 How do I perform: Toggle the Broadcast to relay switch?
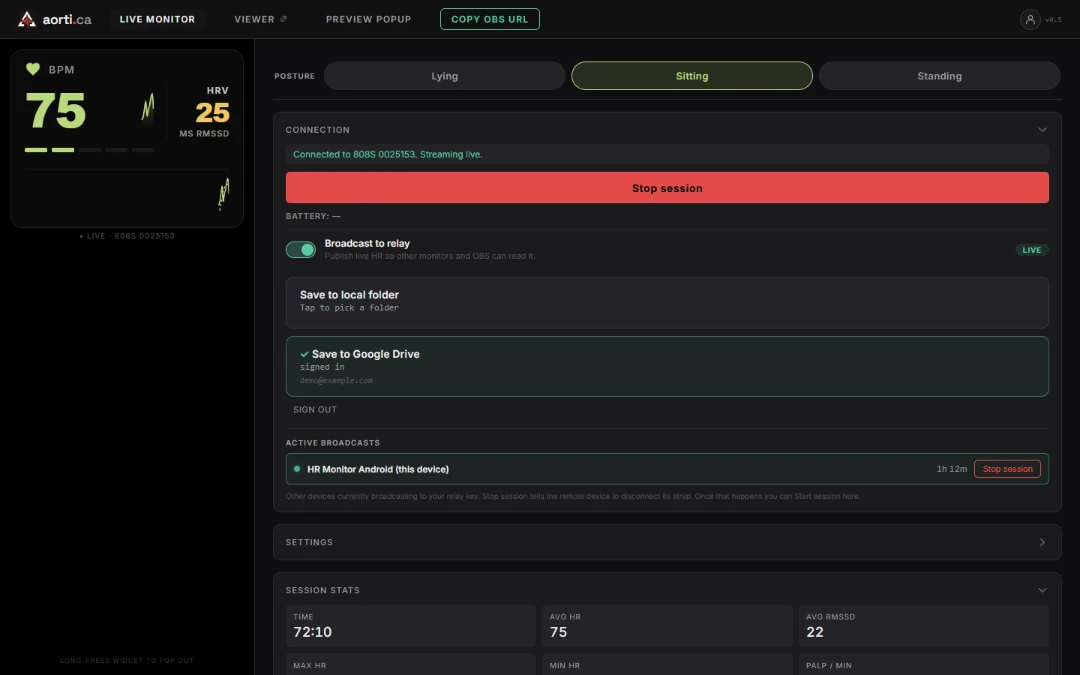tap(301, 249)
